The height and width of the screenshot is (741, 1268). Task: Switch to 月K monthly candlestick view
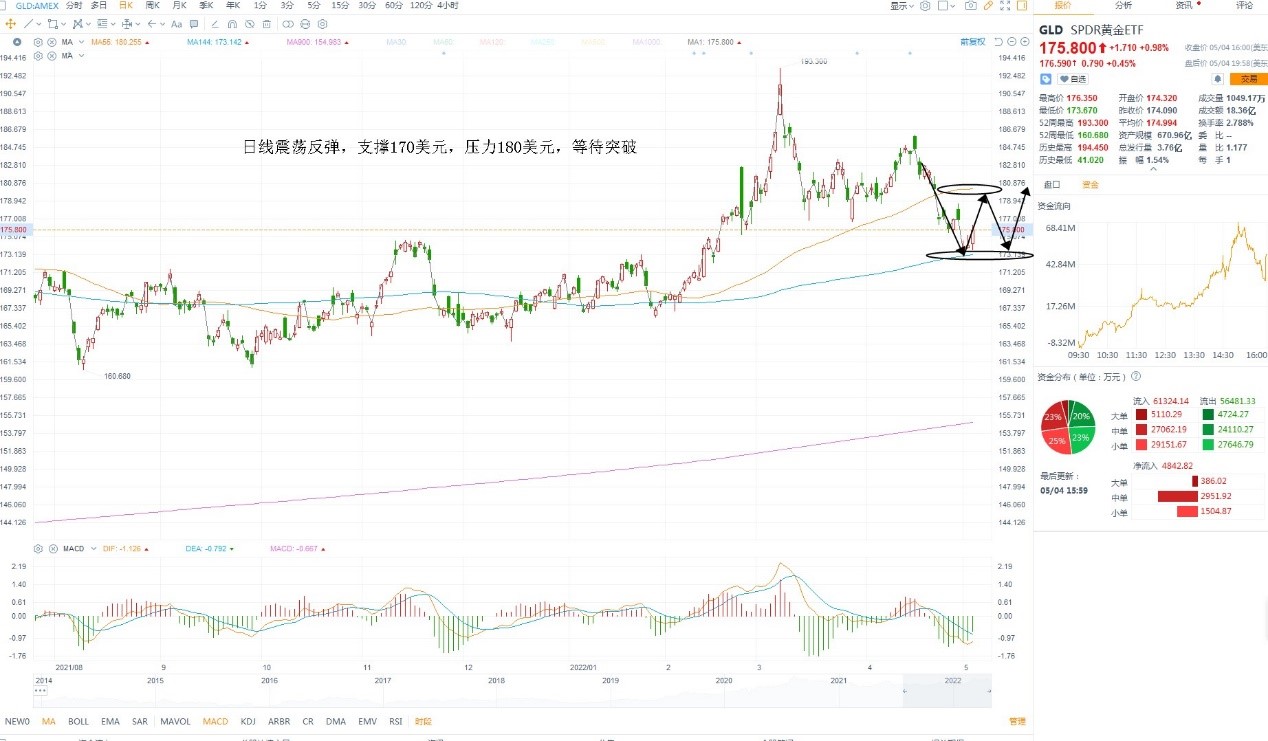pos(180,5)
